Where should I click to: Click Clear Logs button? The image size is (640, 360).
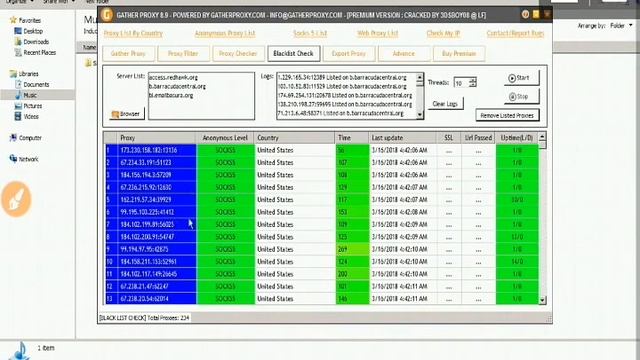(x=445, y=104)
